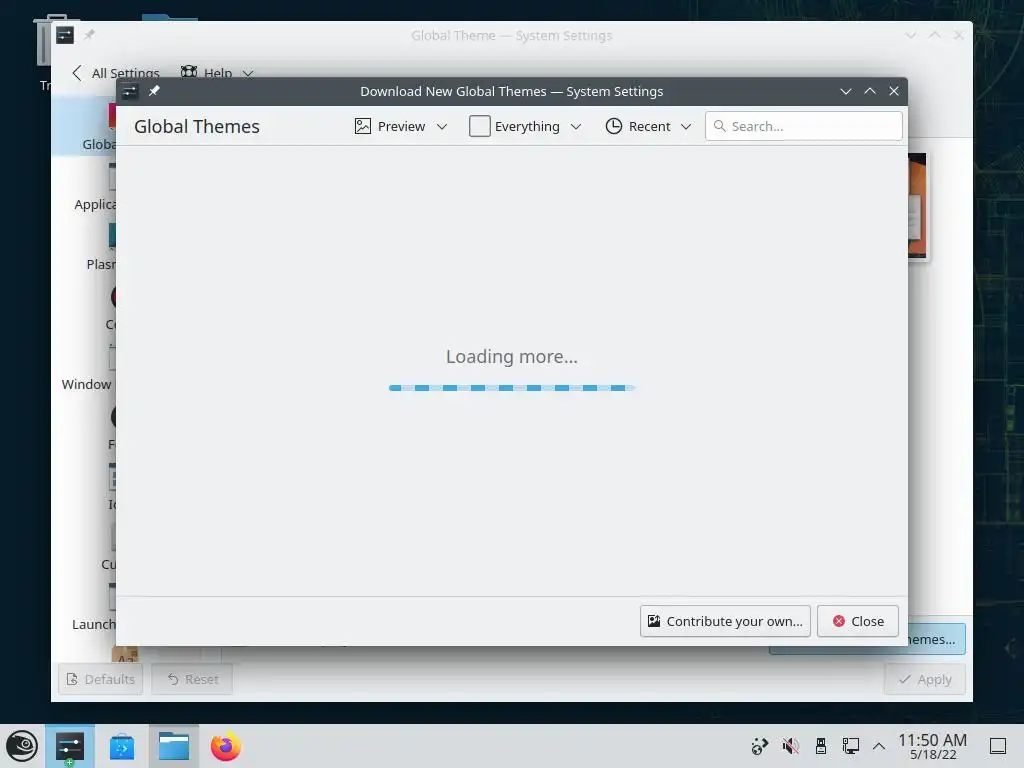Click the pin icon in the dialog titlebar
Image resolution: width=1024 pixels, height=768 pixels.
(154, 91)
